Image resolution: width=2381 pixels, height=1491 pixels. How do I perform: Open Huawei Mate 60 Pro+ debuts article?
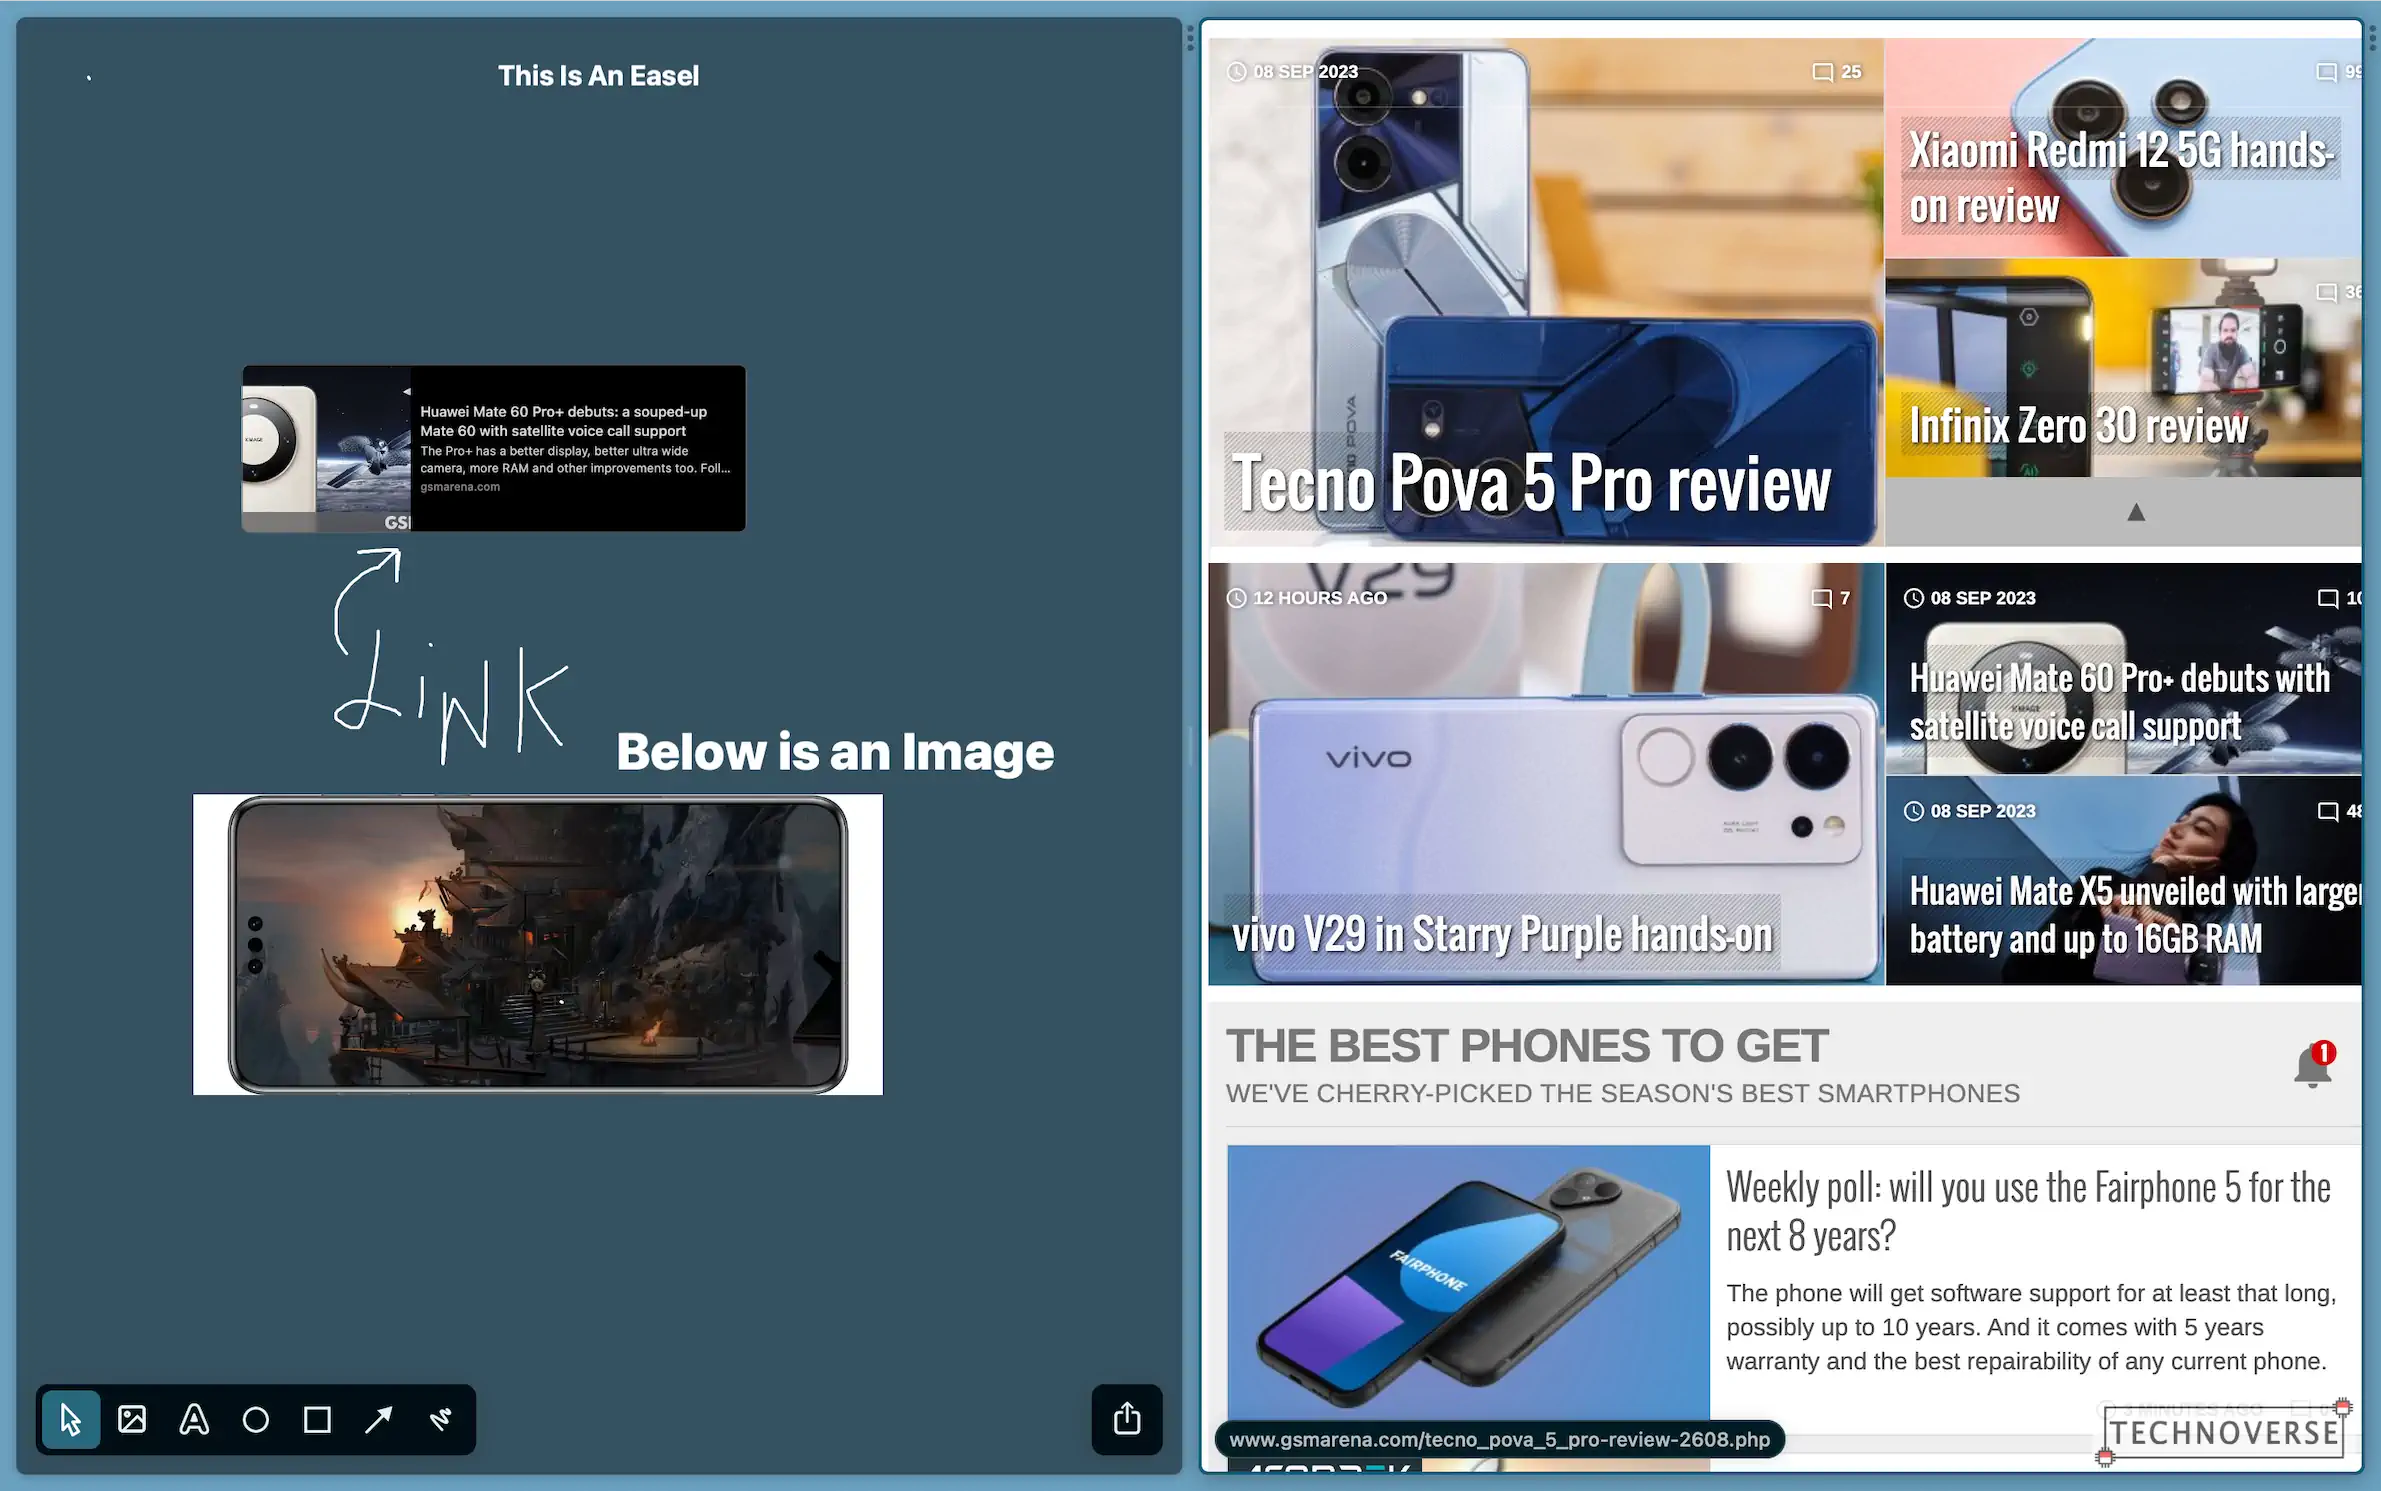[2119, 702]
